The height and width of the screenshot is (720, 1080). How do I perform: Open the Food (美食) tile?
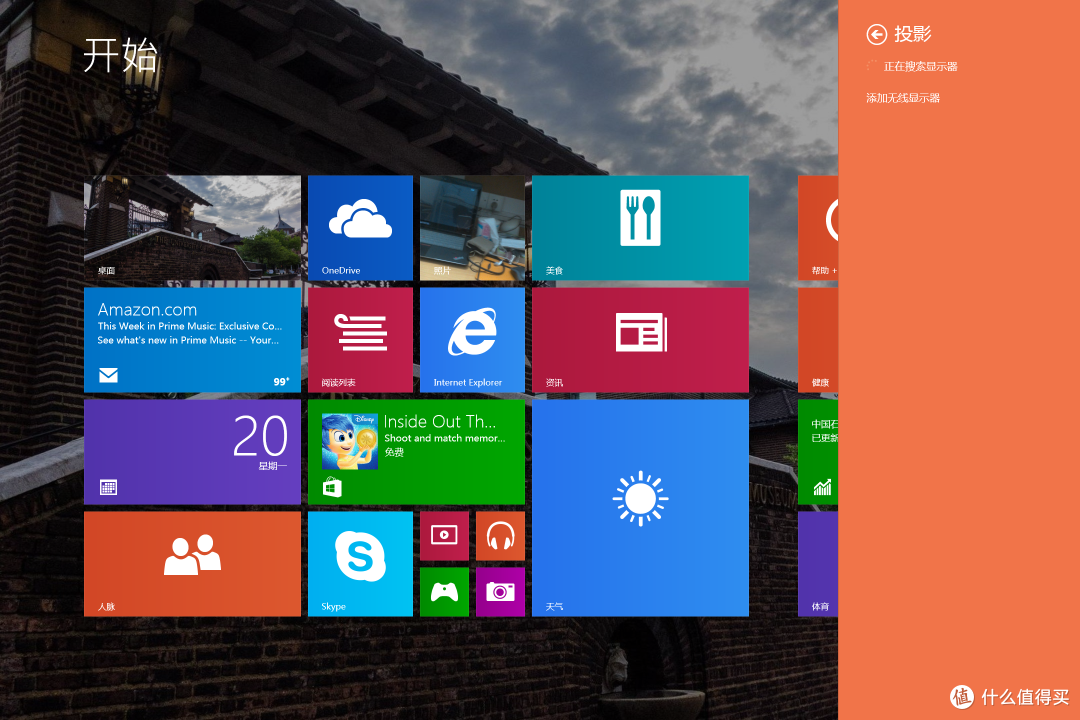640,228
